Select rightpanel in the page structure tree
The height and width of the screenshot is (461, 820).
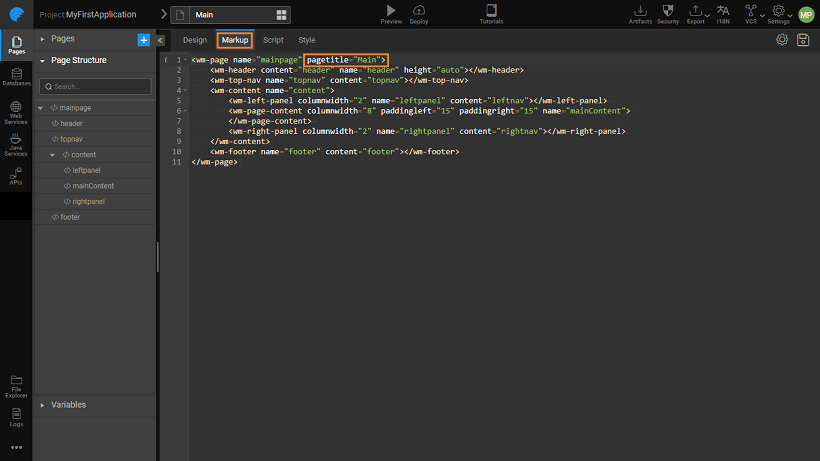(88, 202)
